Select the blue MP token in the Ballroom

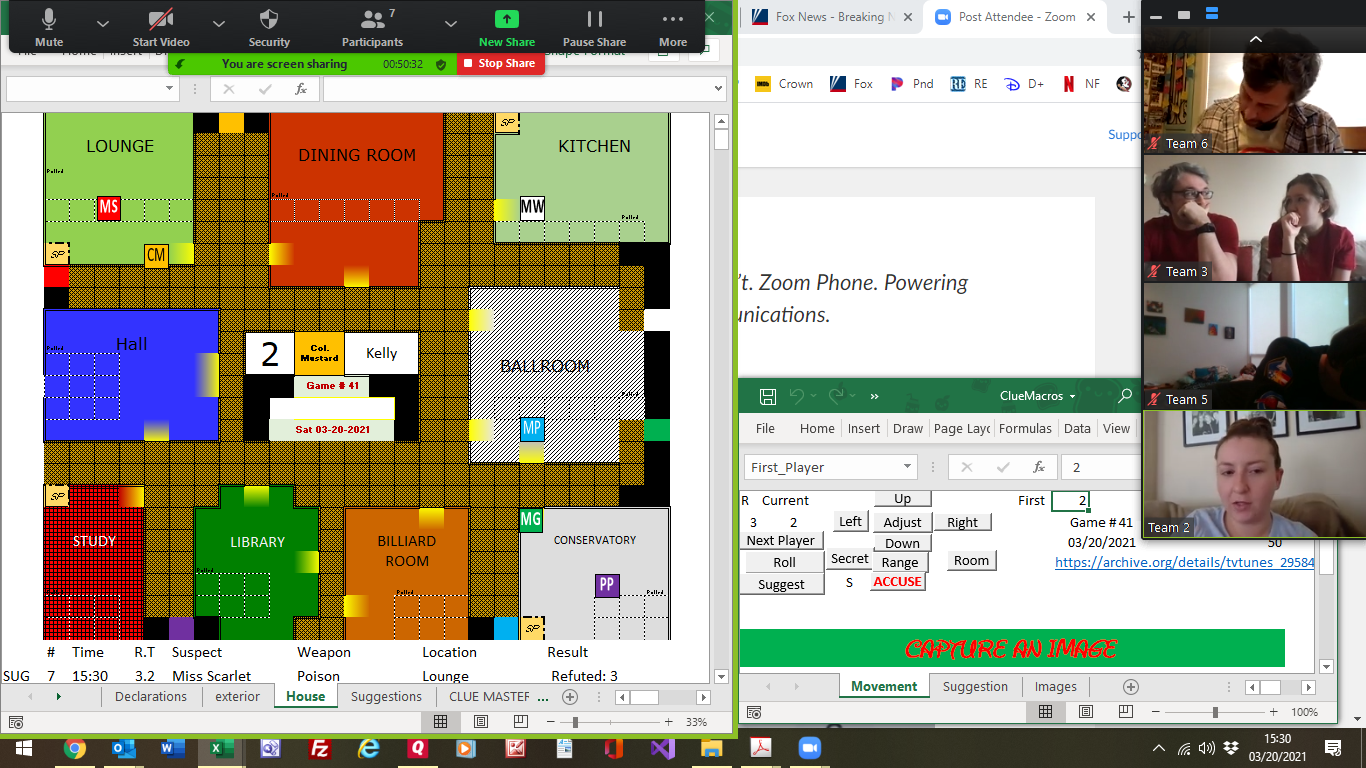pos(532,429)
